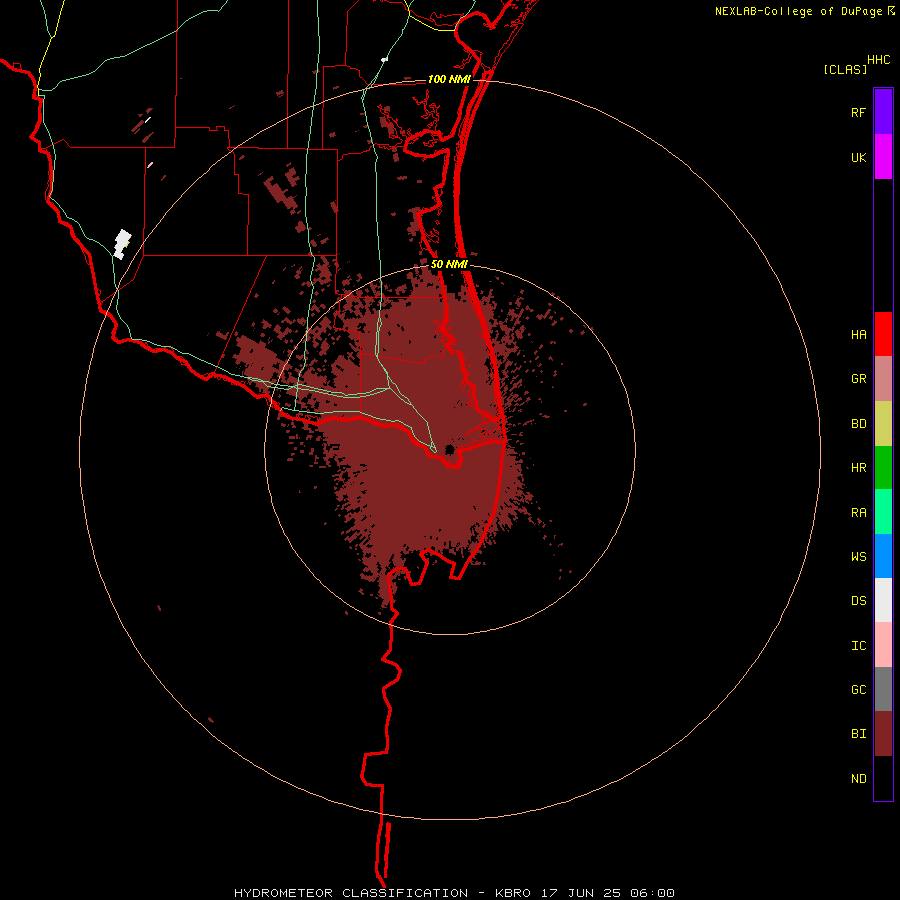900x900 pixels.
Task: Click the 100 NMI range ring label
Action: [x=449, y=79]
